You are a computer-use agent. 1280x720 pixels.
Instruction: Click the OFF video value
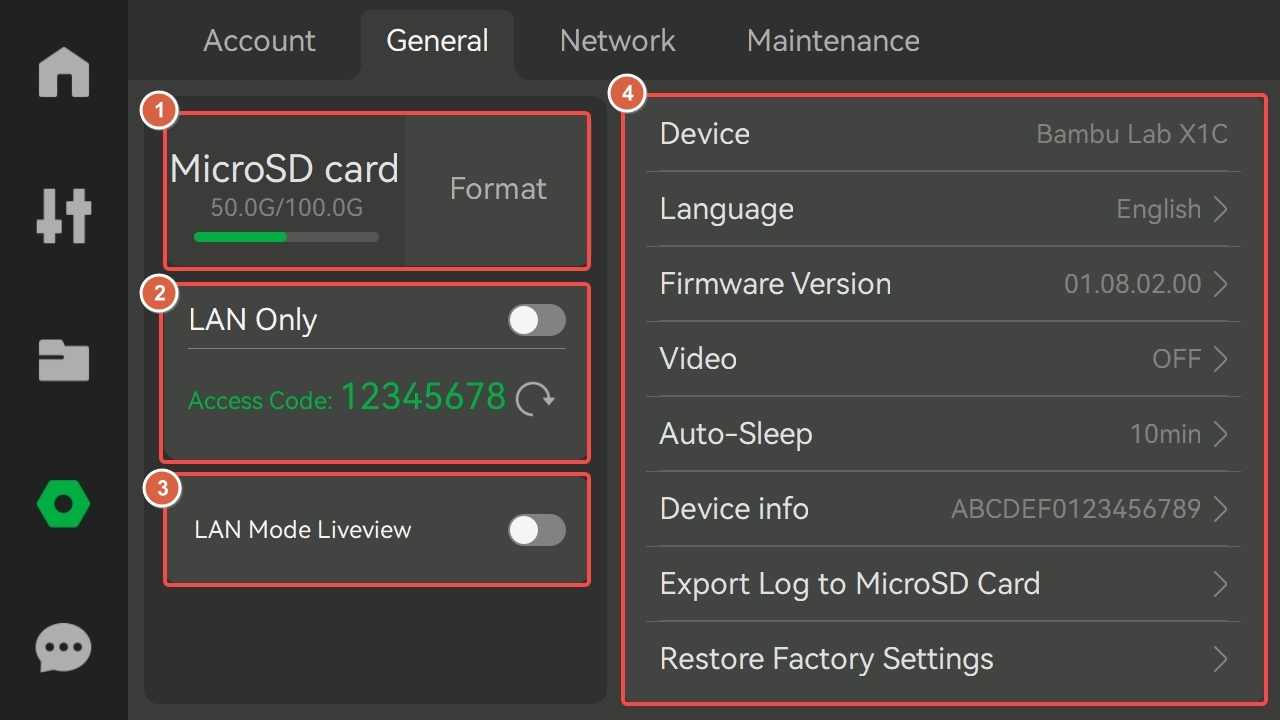1177,359
